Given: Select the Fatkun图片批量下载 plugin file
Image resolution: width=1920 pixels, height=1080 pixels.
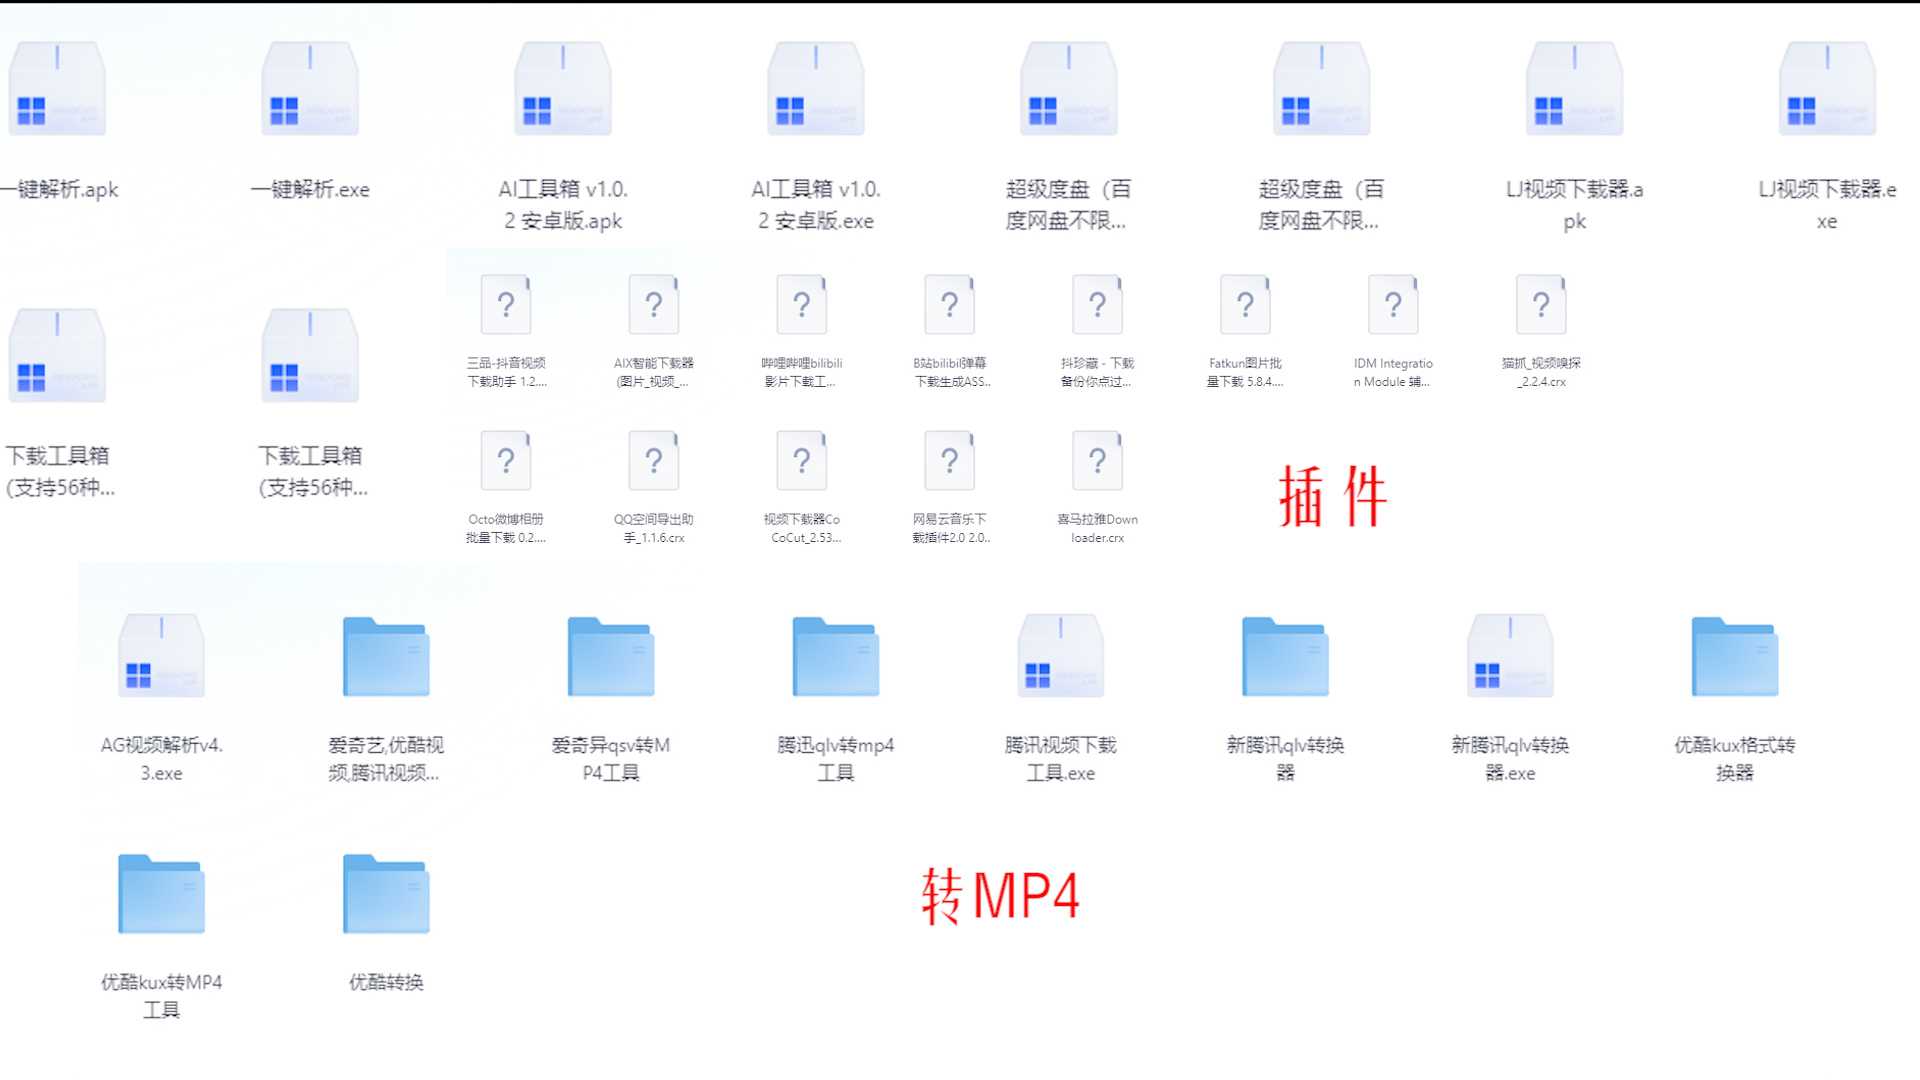Looking at the screenshot, I should pos(1245,305).
